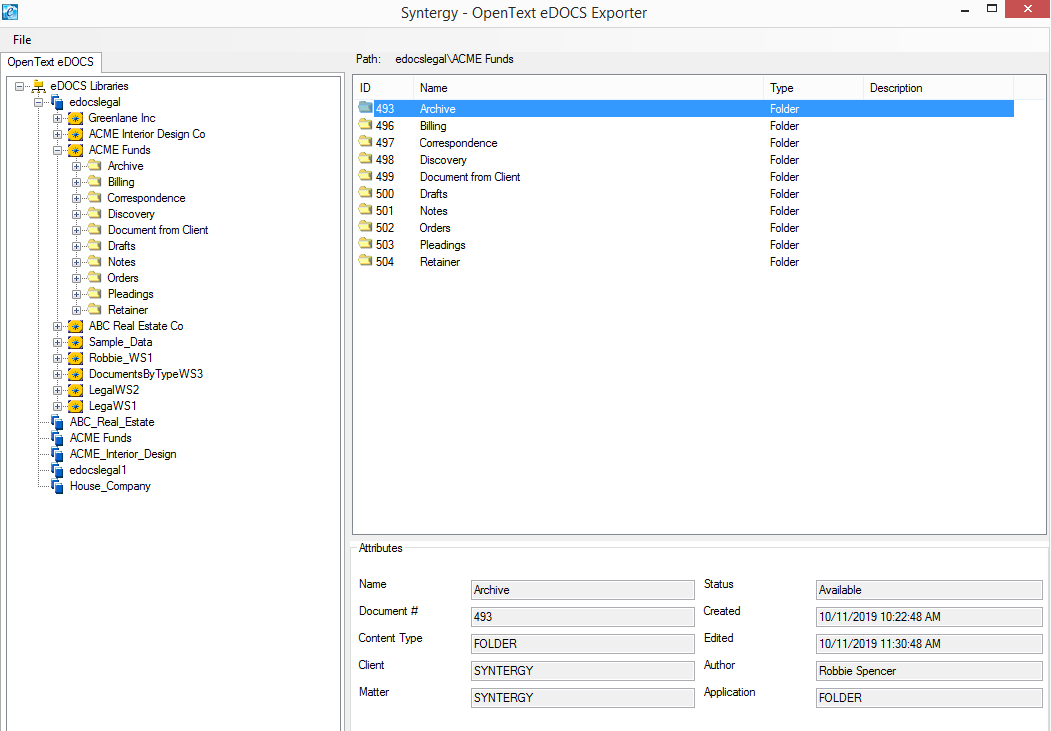Click the Name attribute field showing Archive
This screenshot has height=731, width=1051.
pos(582,590)
